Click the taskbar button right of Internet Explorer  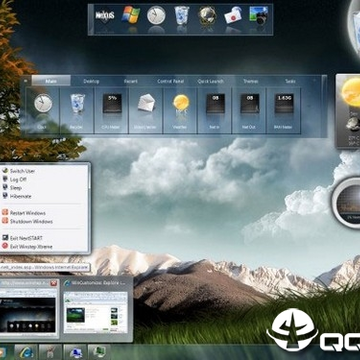click(x=50, y=353)
